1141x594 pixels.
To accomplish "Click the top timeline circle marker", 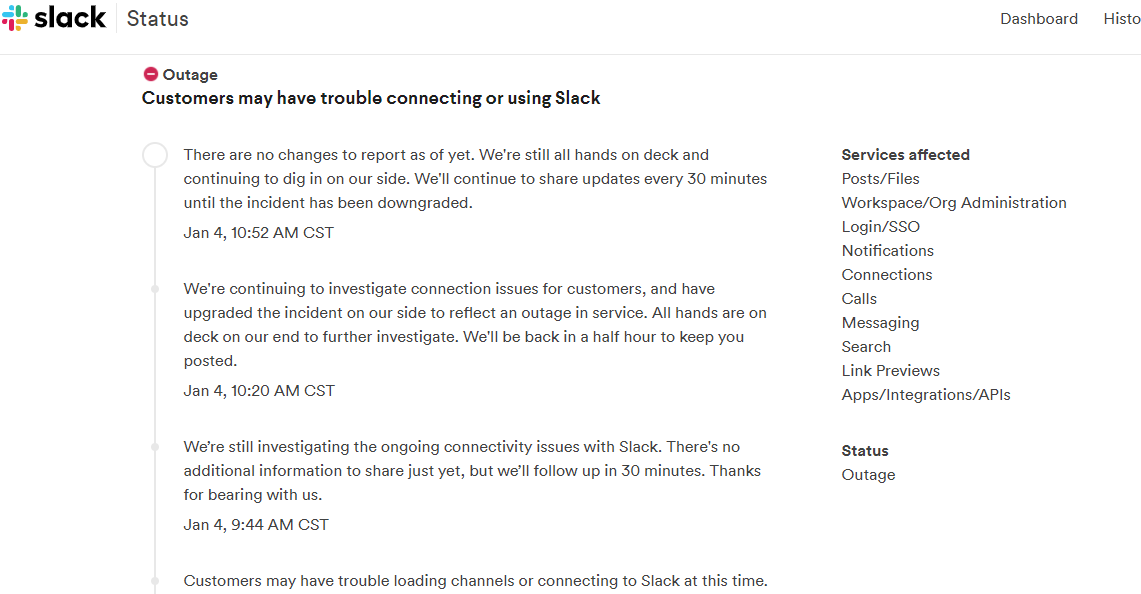I will (x=155, y=155).
